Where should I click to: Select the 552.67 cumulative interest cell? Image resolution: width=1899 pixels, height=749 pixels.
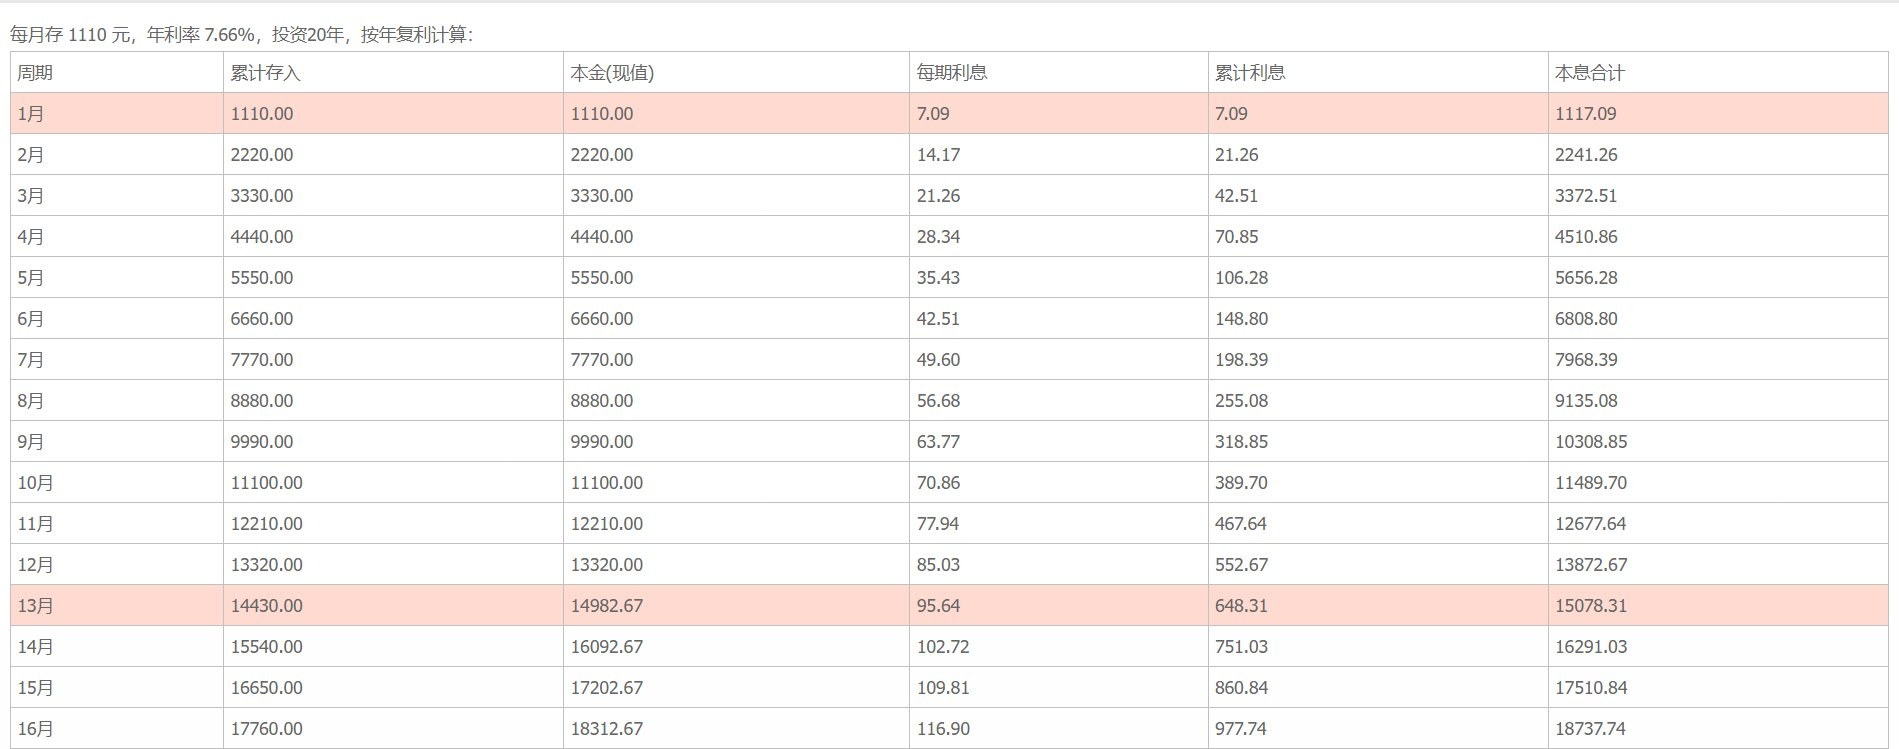[1378, 565]
